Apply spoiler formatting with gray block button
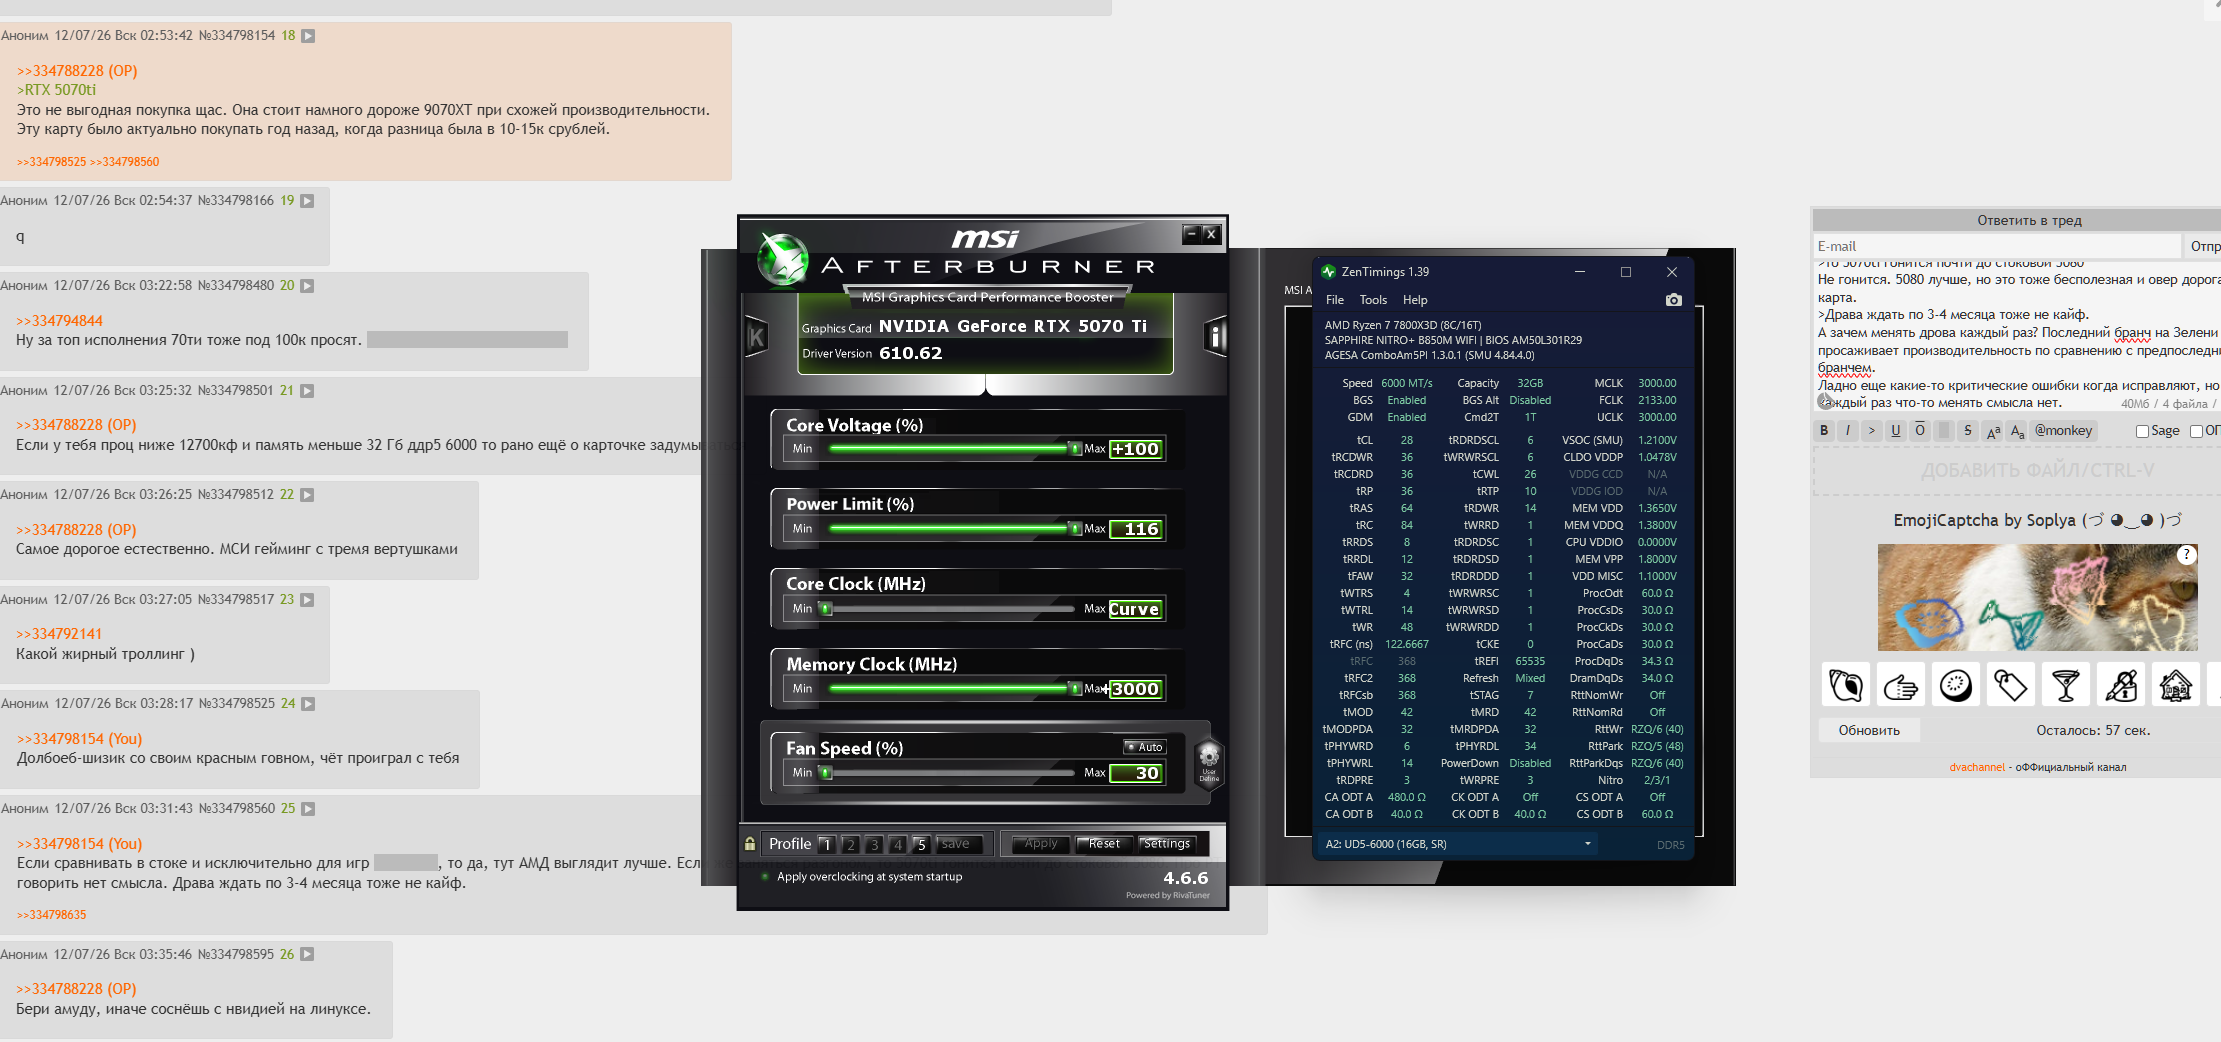Screen dimensions: 2221x1042 [1944, 431]
